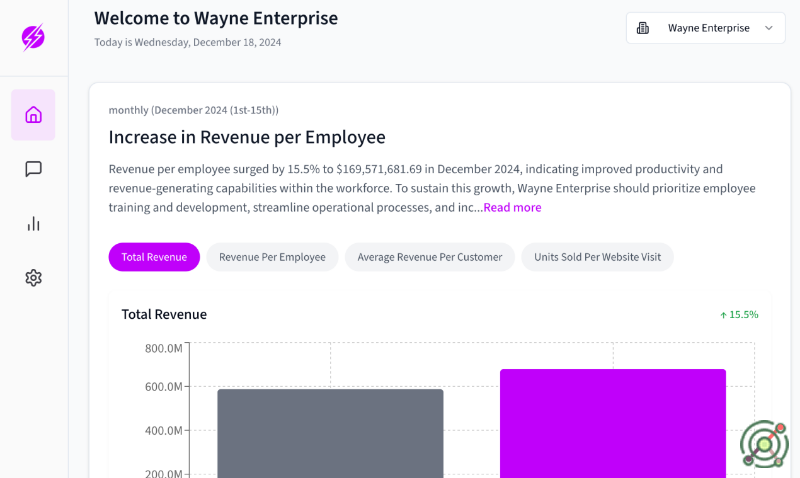Click the green 15.5% increase indicator
800x478 pixels.
point(739,314)
